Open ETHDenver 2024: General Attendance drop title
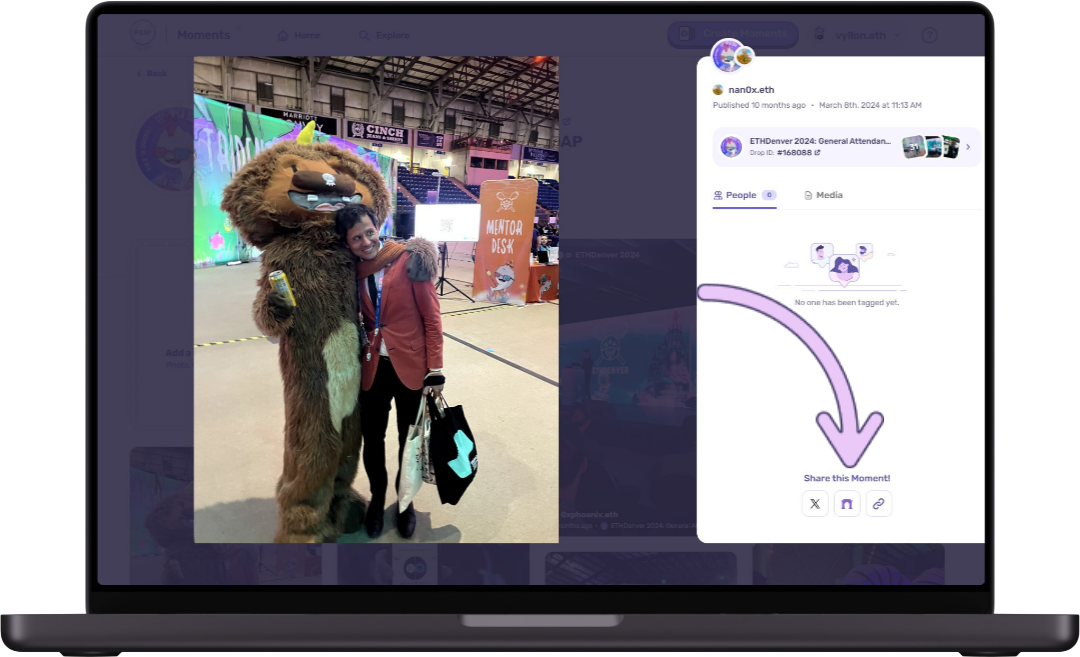Screen dimensions: 1080x657 (x=820, y=141)
